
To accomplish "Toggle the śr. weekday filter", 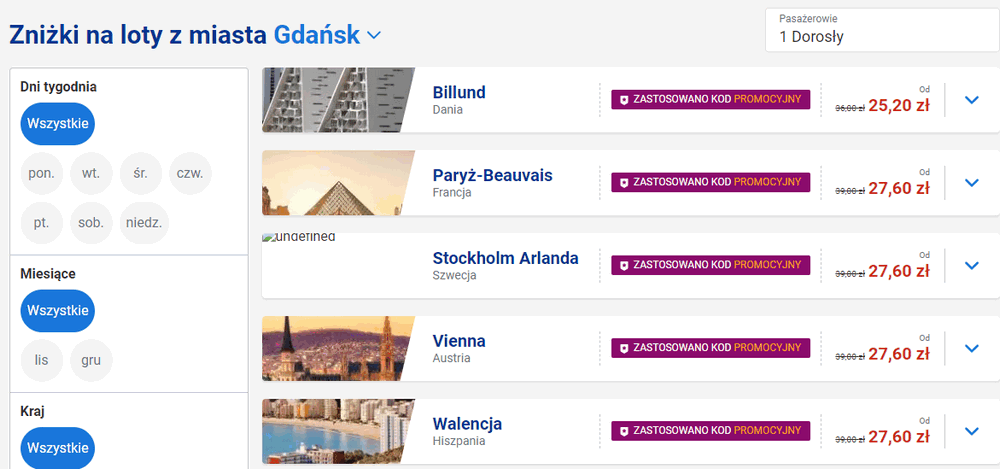I will 140,173.
